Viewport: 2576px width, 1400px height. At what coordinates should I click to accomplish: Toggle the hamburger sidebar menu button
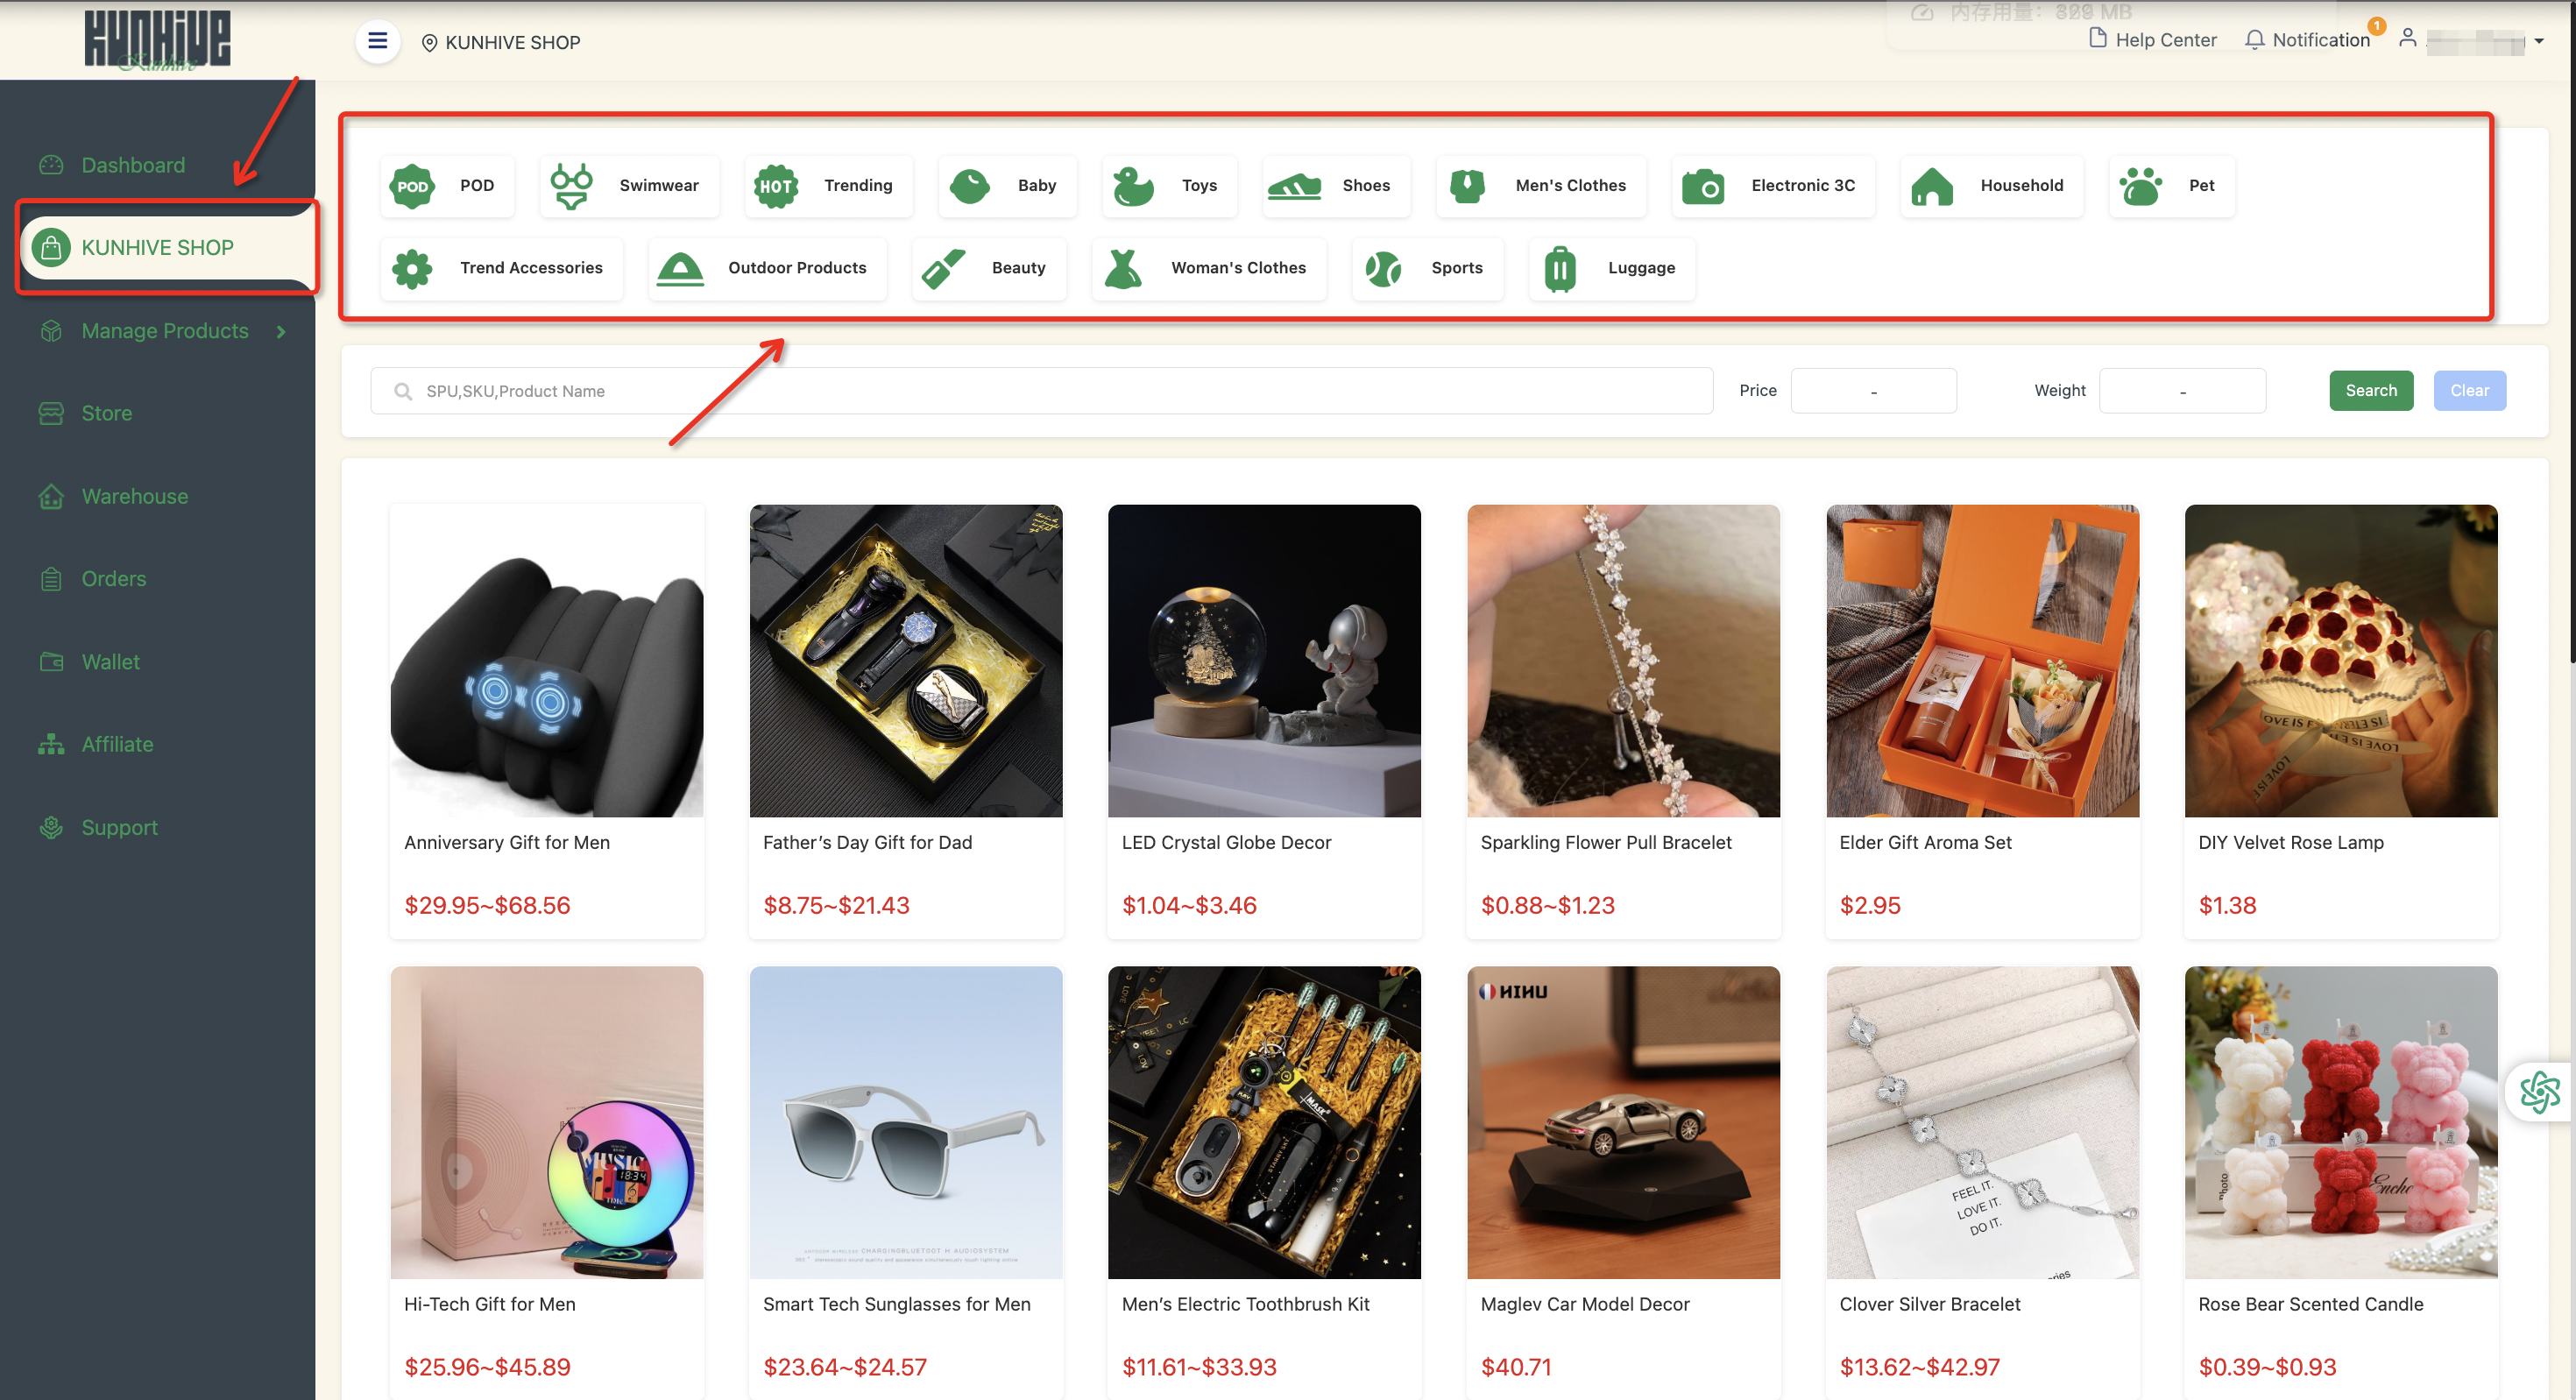pos(377,41)
